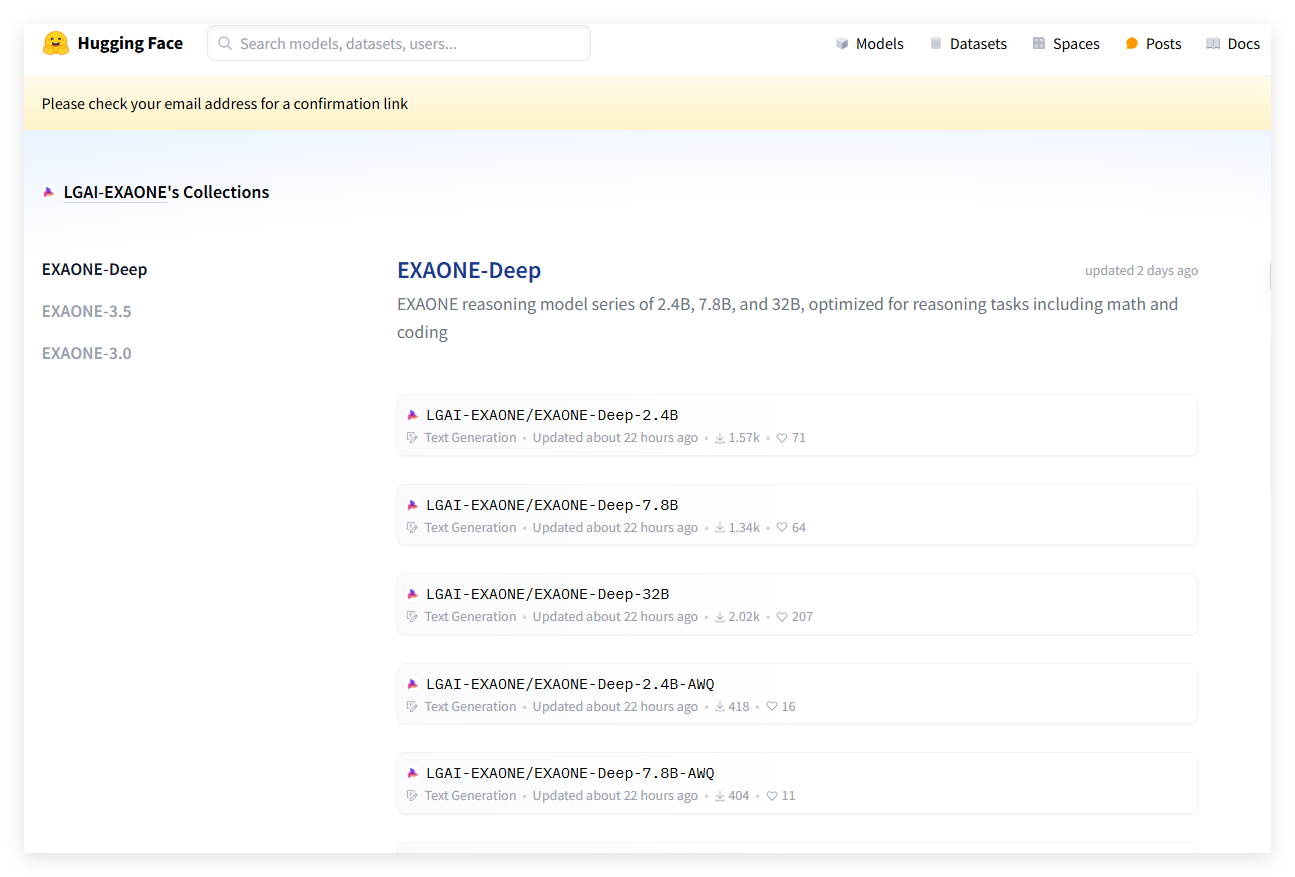Click LGAI-EXAONE avatar icon in collections header

point(49,192)
